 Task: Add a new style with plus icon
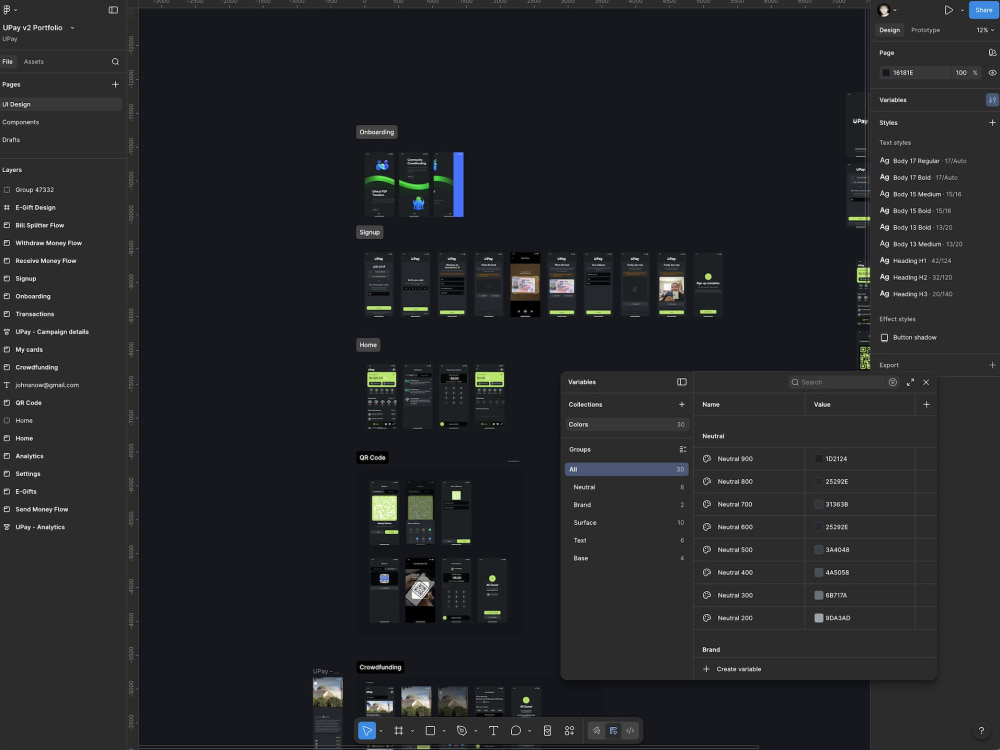point(992,122)
